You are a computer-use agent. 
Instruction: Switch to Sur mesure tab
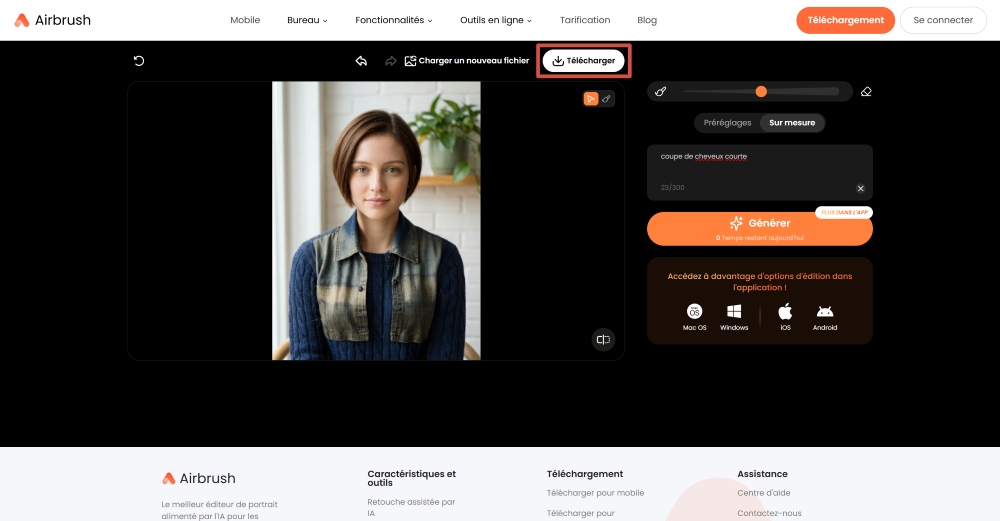coord(792,122)
